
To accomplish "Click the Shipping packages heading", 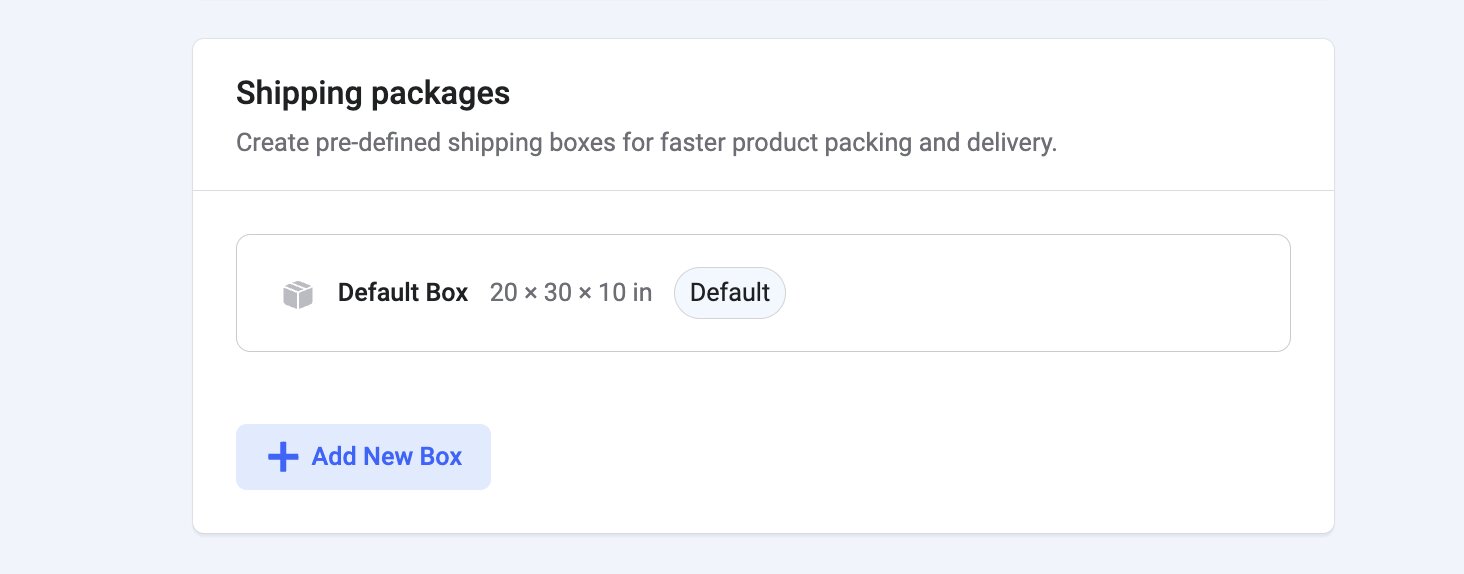I will (x=373, y=94).
